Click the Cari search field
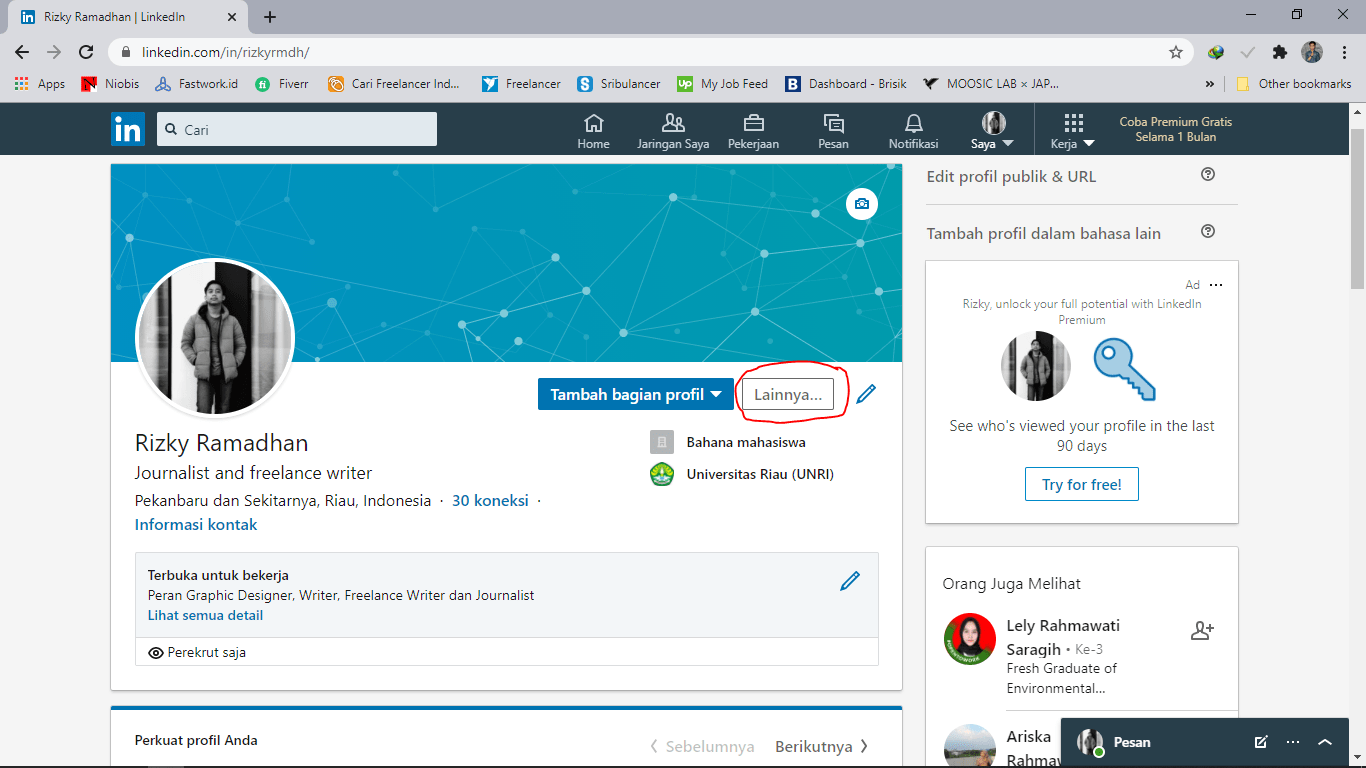Screen dimensions: 1366x768 297,129
